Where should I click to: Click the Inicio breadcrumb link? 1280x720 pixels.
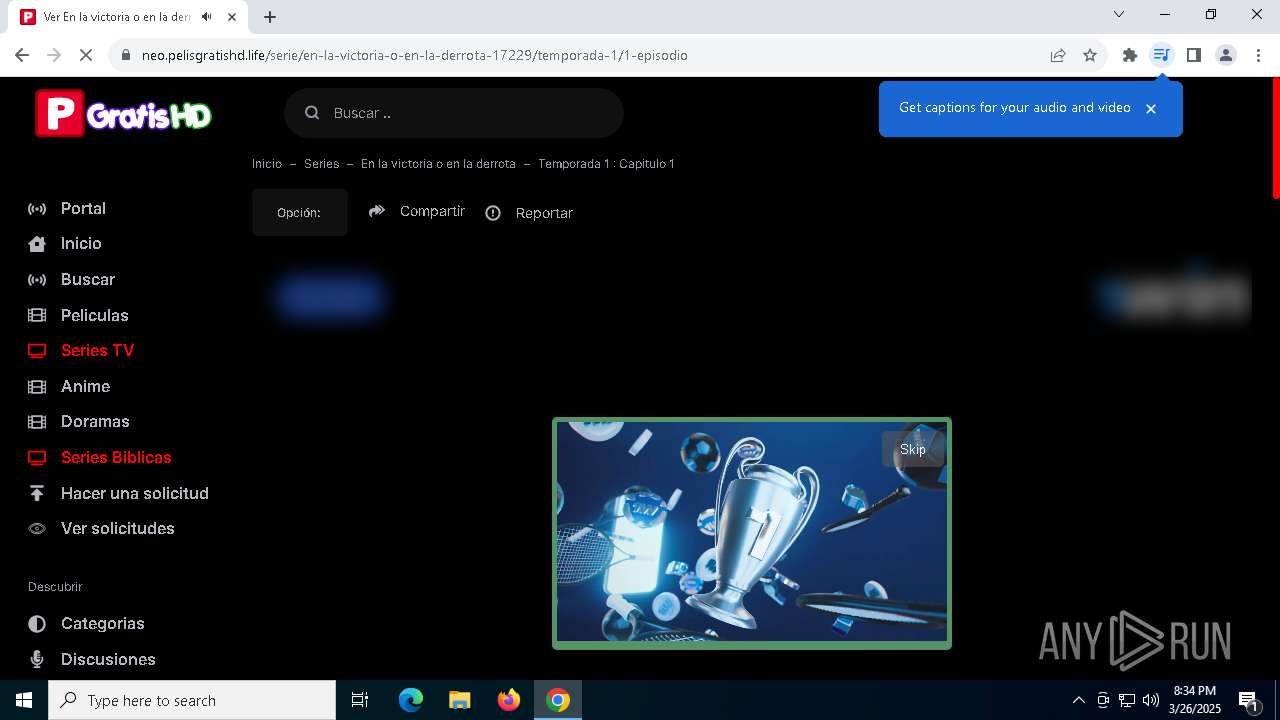(x=267, y=164)
